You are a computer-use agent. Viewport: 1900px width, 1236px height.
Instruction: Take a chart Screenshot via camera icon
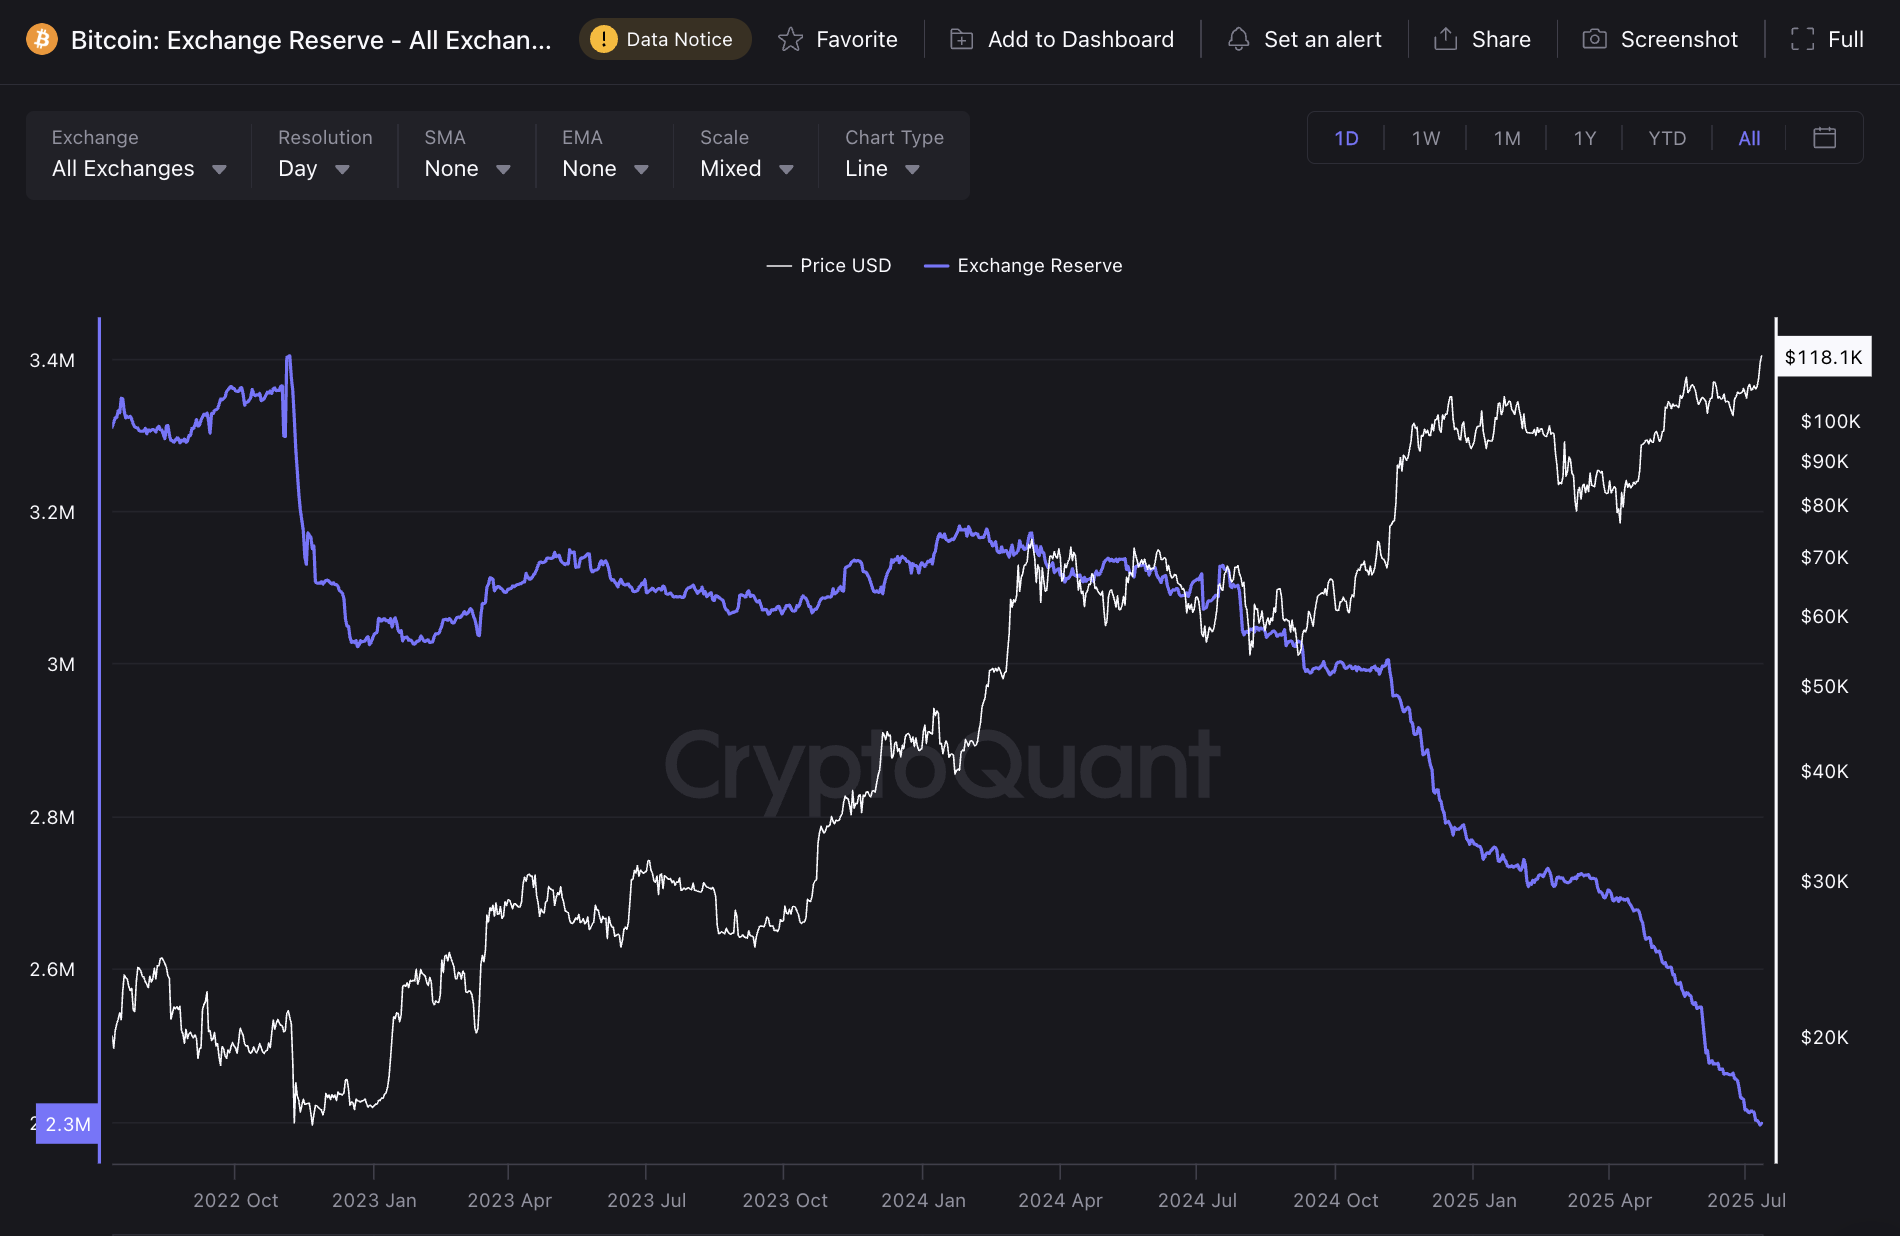[1597, 38]
